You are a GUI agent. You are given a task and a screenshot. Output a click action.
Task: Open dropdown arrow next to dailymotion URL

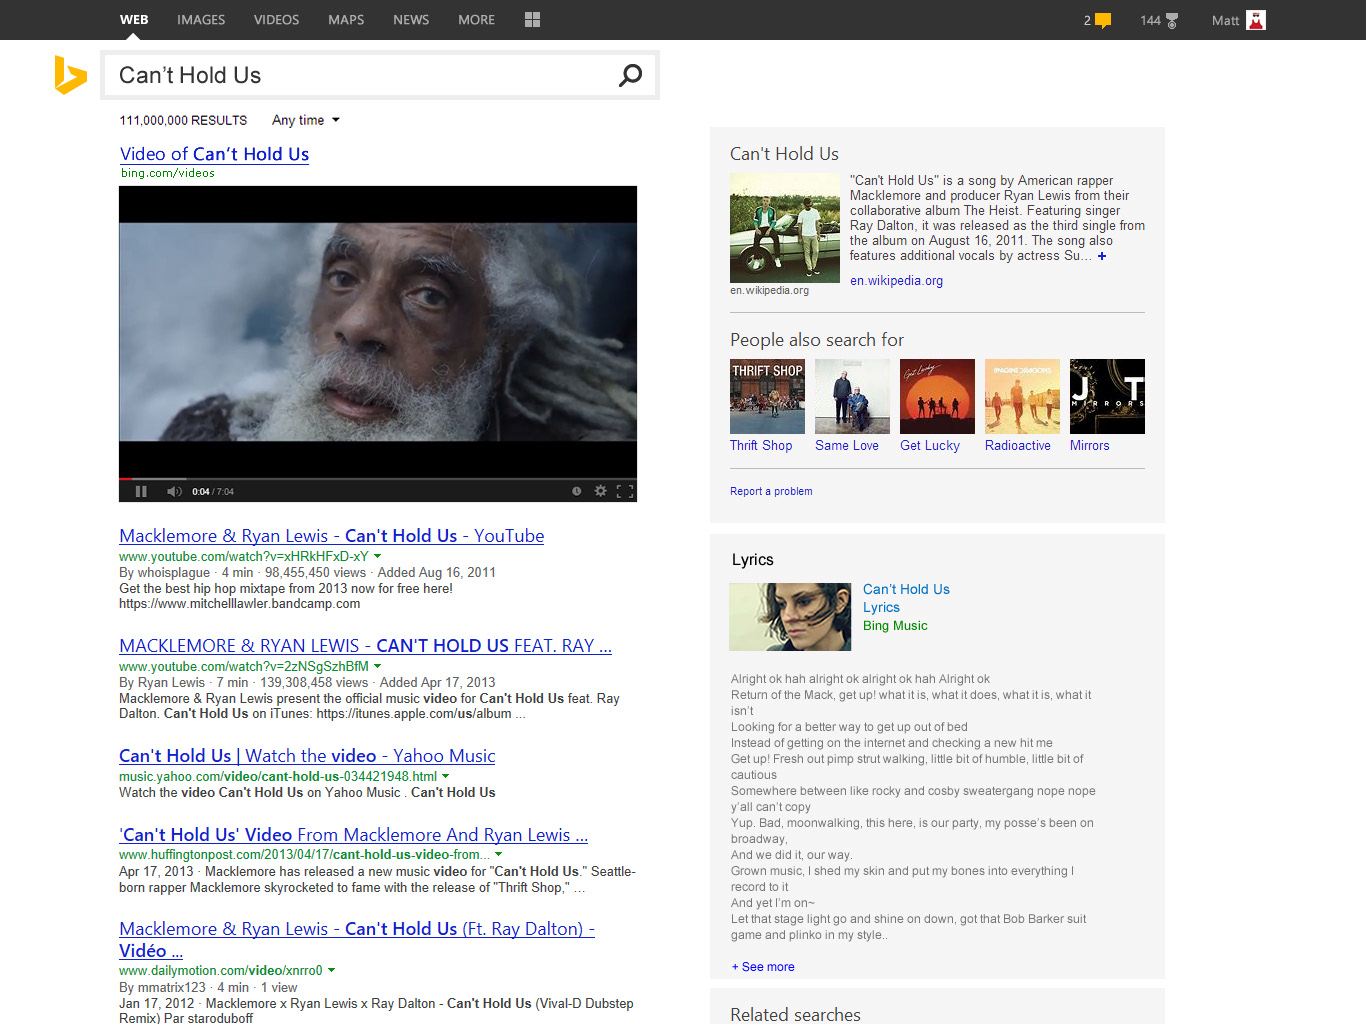tap(331, 970)
